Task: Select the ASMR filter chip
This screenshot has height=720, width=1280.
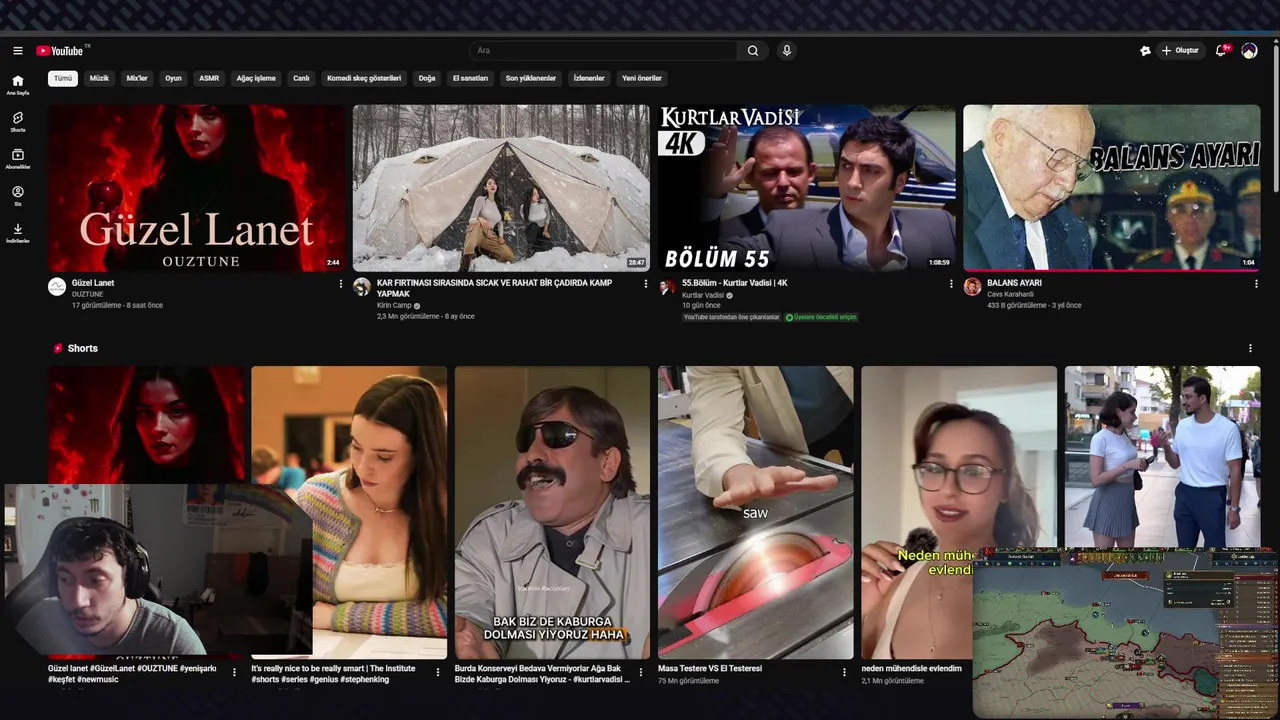Action: [x=209, y=78]
